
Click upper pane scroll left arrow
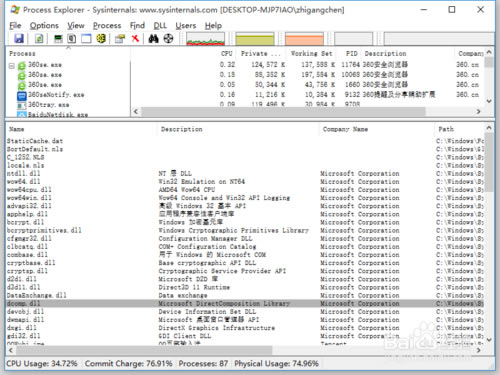tap(136, 111)
